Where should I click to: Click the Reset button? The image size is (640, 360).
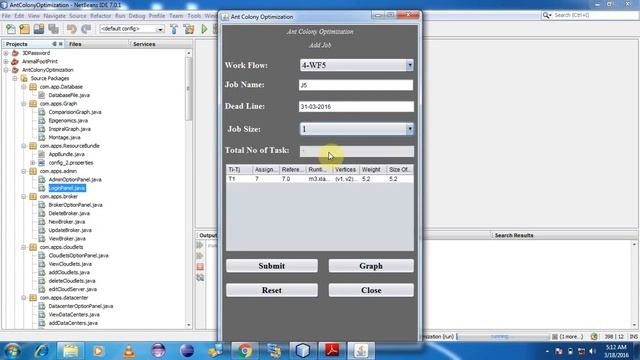pos(272,290)
